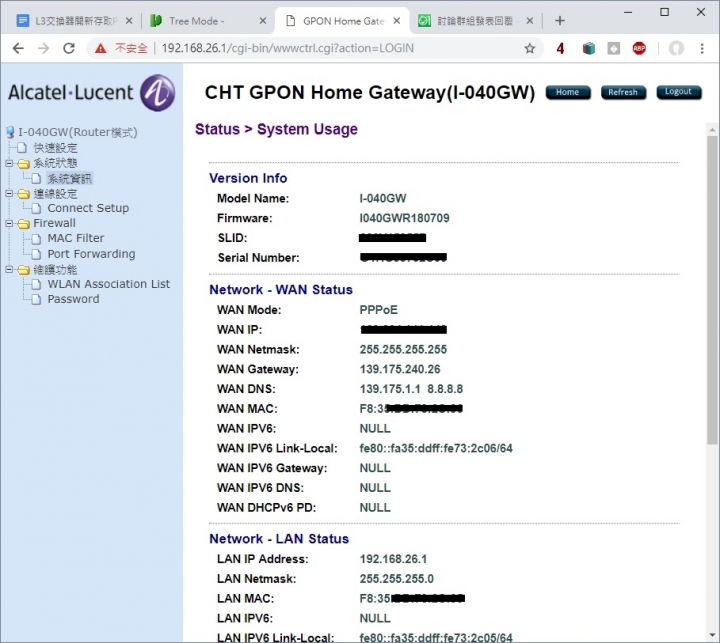Image resolution: width=720 pixels, height=643 pixels.
Task: Click the Version Info heading
Action: 248,178
